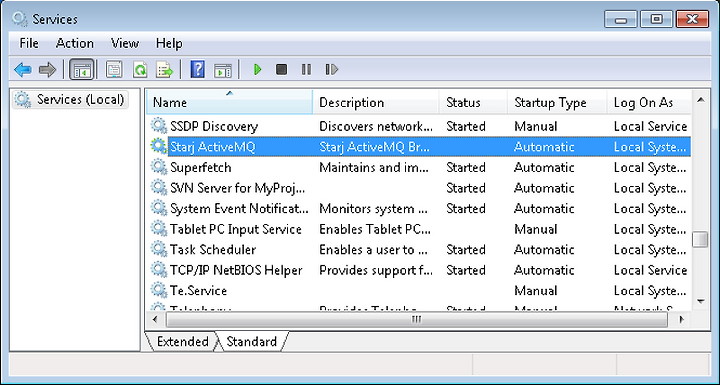
Task: Click the horizontal scrollbar left arrow
Action: pyautogui.click(x=155, y=319)
